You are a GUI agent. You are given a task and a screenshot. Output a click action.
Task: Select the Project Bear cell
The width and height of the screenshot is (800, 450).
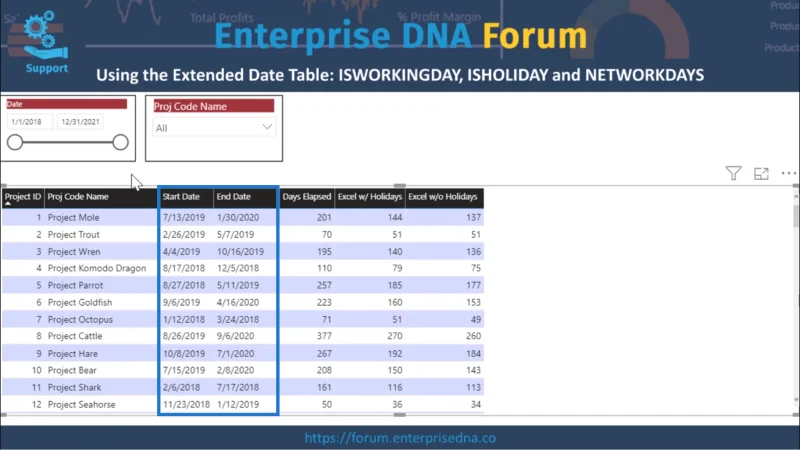[72, 370]
